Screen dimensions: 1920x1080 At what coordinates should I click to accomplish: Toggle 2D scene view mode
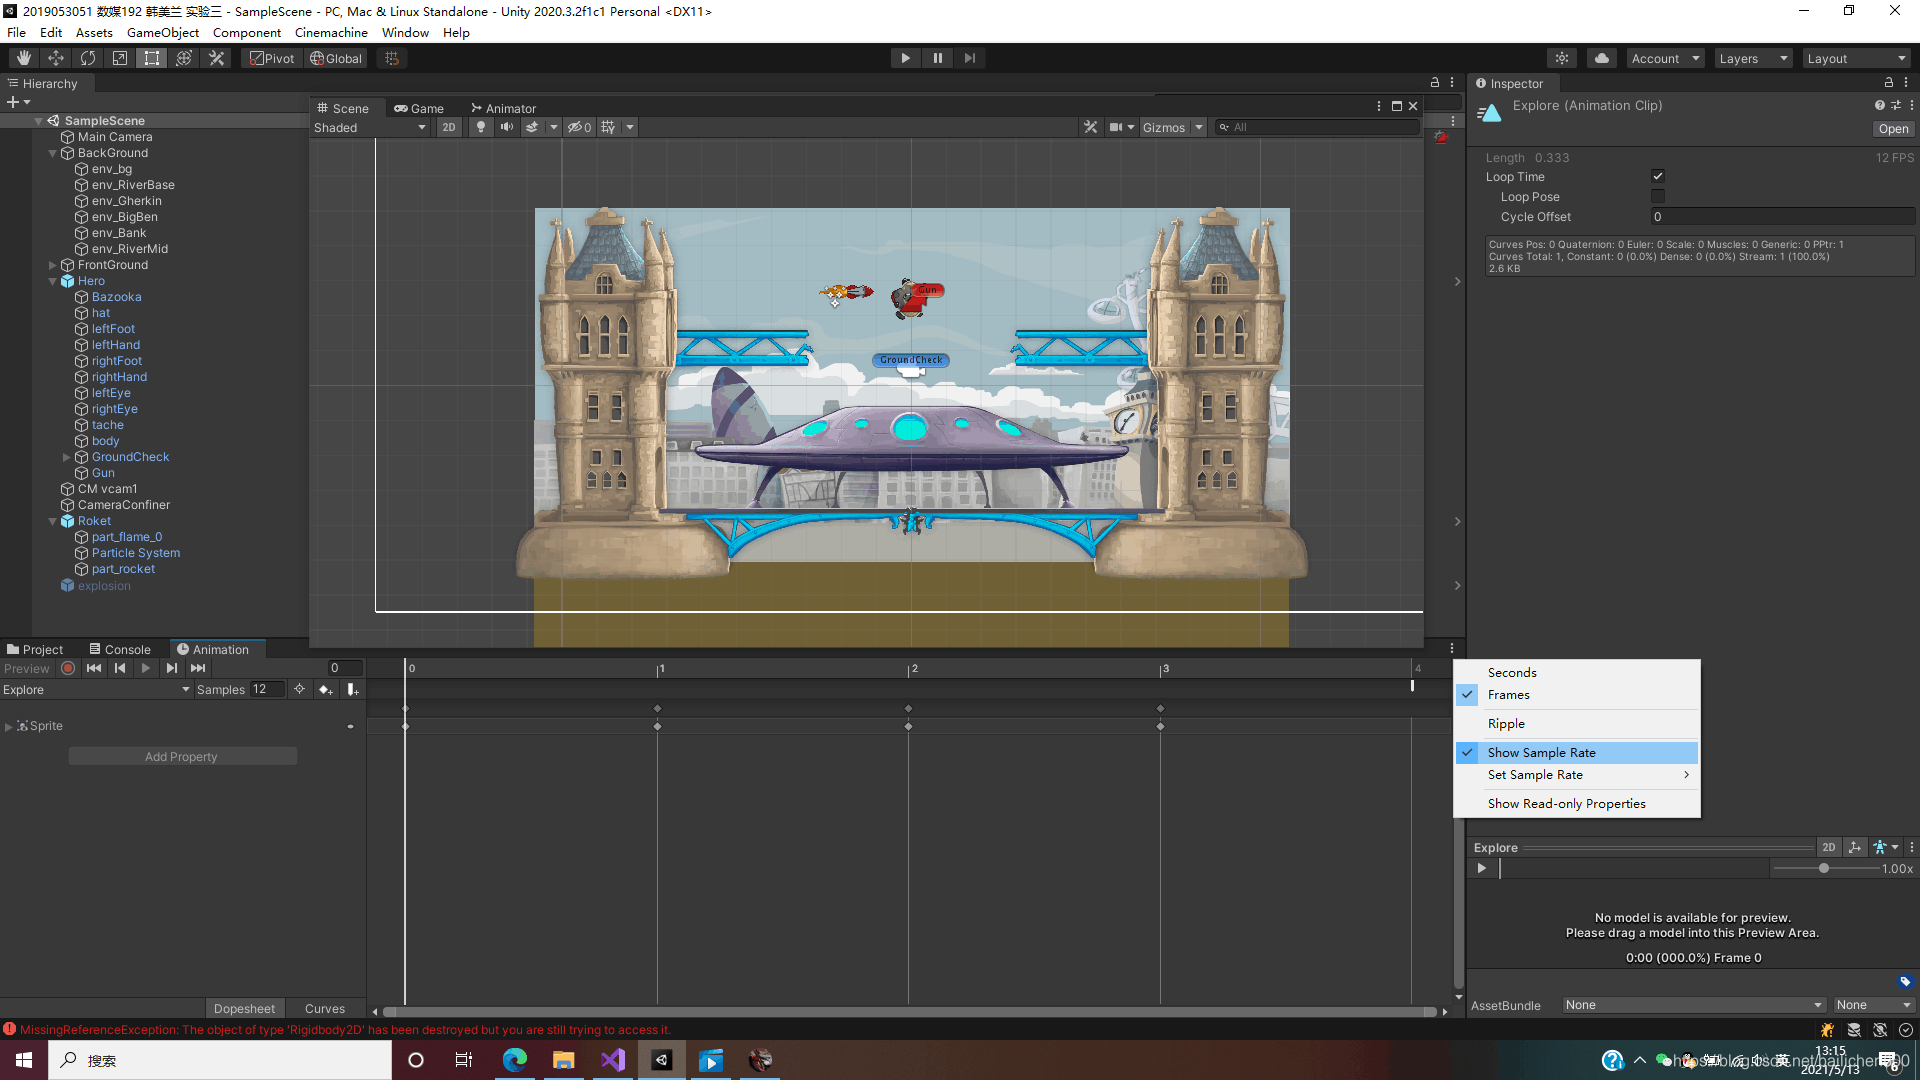tap(449, 127)
